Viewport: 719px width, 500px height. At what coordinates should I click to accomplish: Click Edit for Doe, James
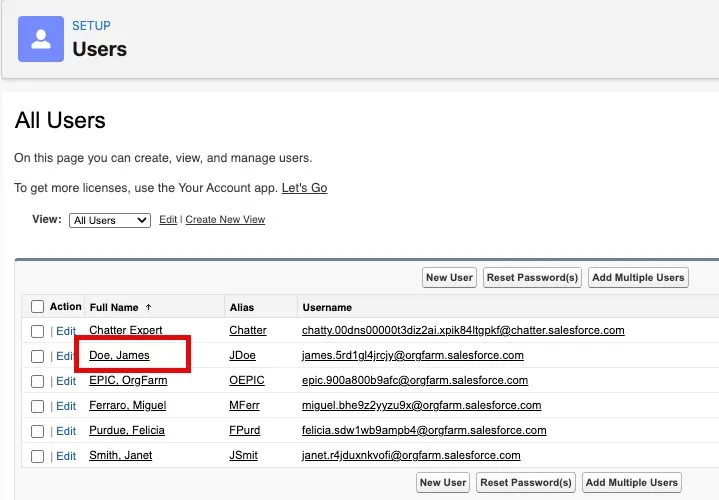pos(65,356)
